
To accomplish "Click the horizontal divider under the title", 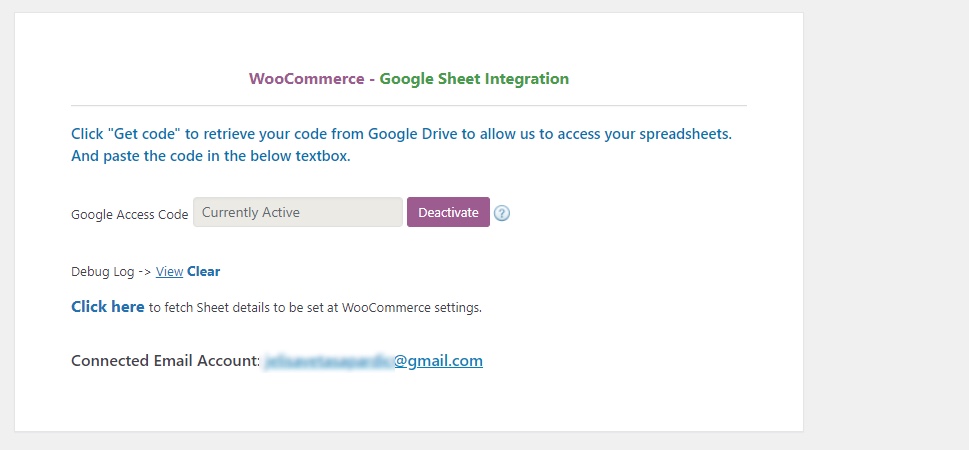I will (409, 106).
